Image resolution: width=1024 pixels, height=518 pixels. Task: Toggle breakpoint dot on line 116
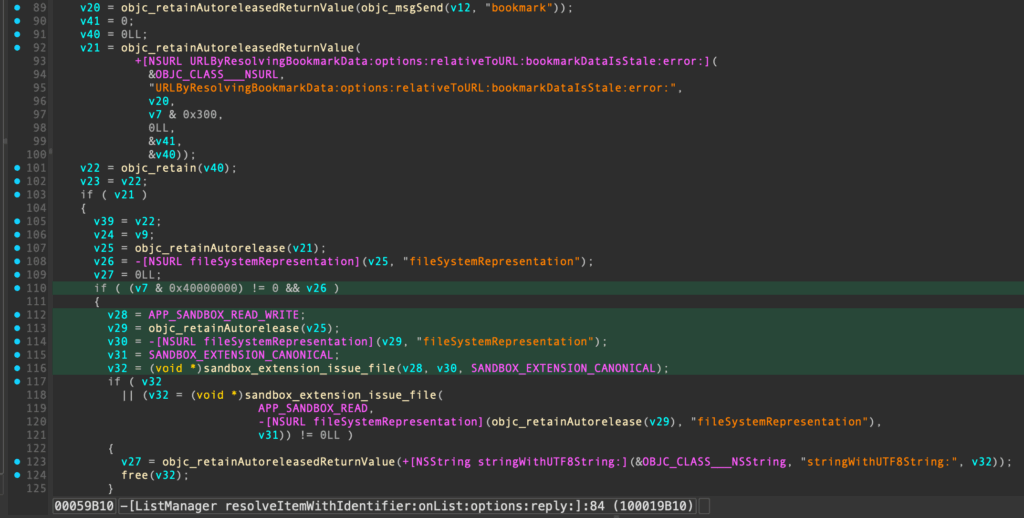click(18, 368)
